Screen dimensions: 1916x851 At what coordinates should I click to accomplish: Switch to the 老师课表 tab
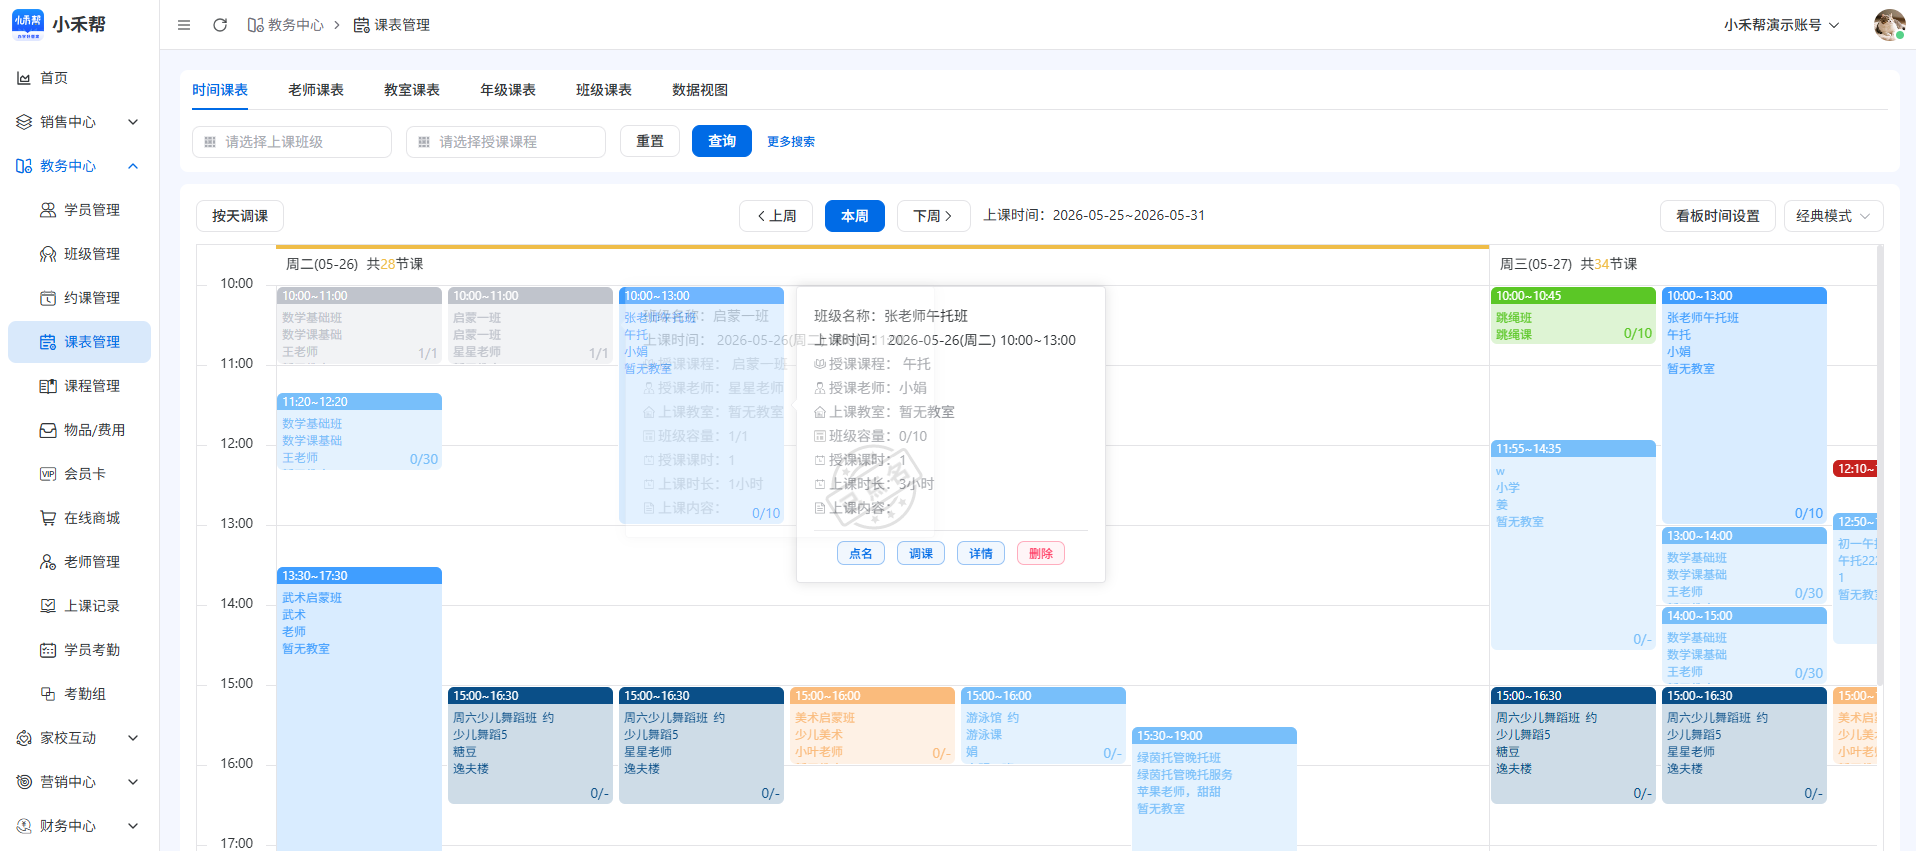pos(316,90)
